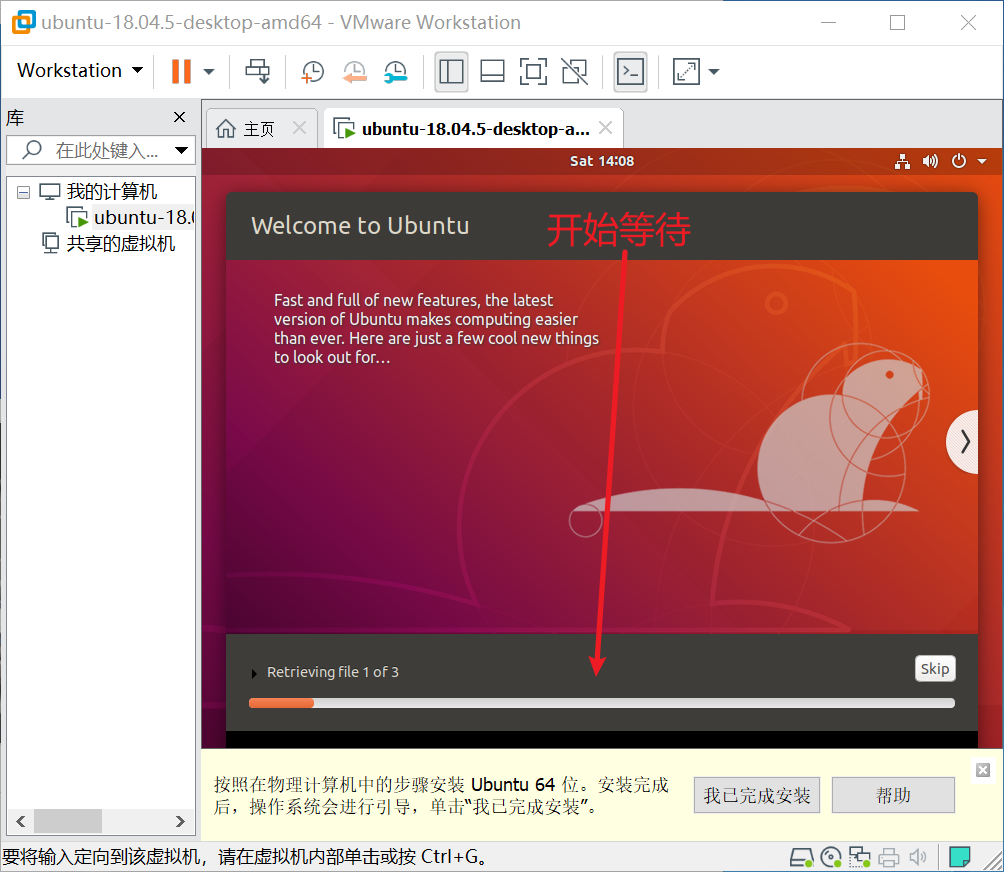Click the VMware logo in title bar
The image size is (1004, 872).
pos(24,22)
